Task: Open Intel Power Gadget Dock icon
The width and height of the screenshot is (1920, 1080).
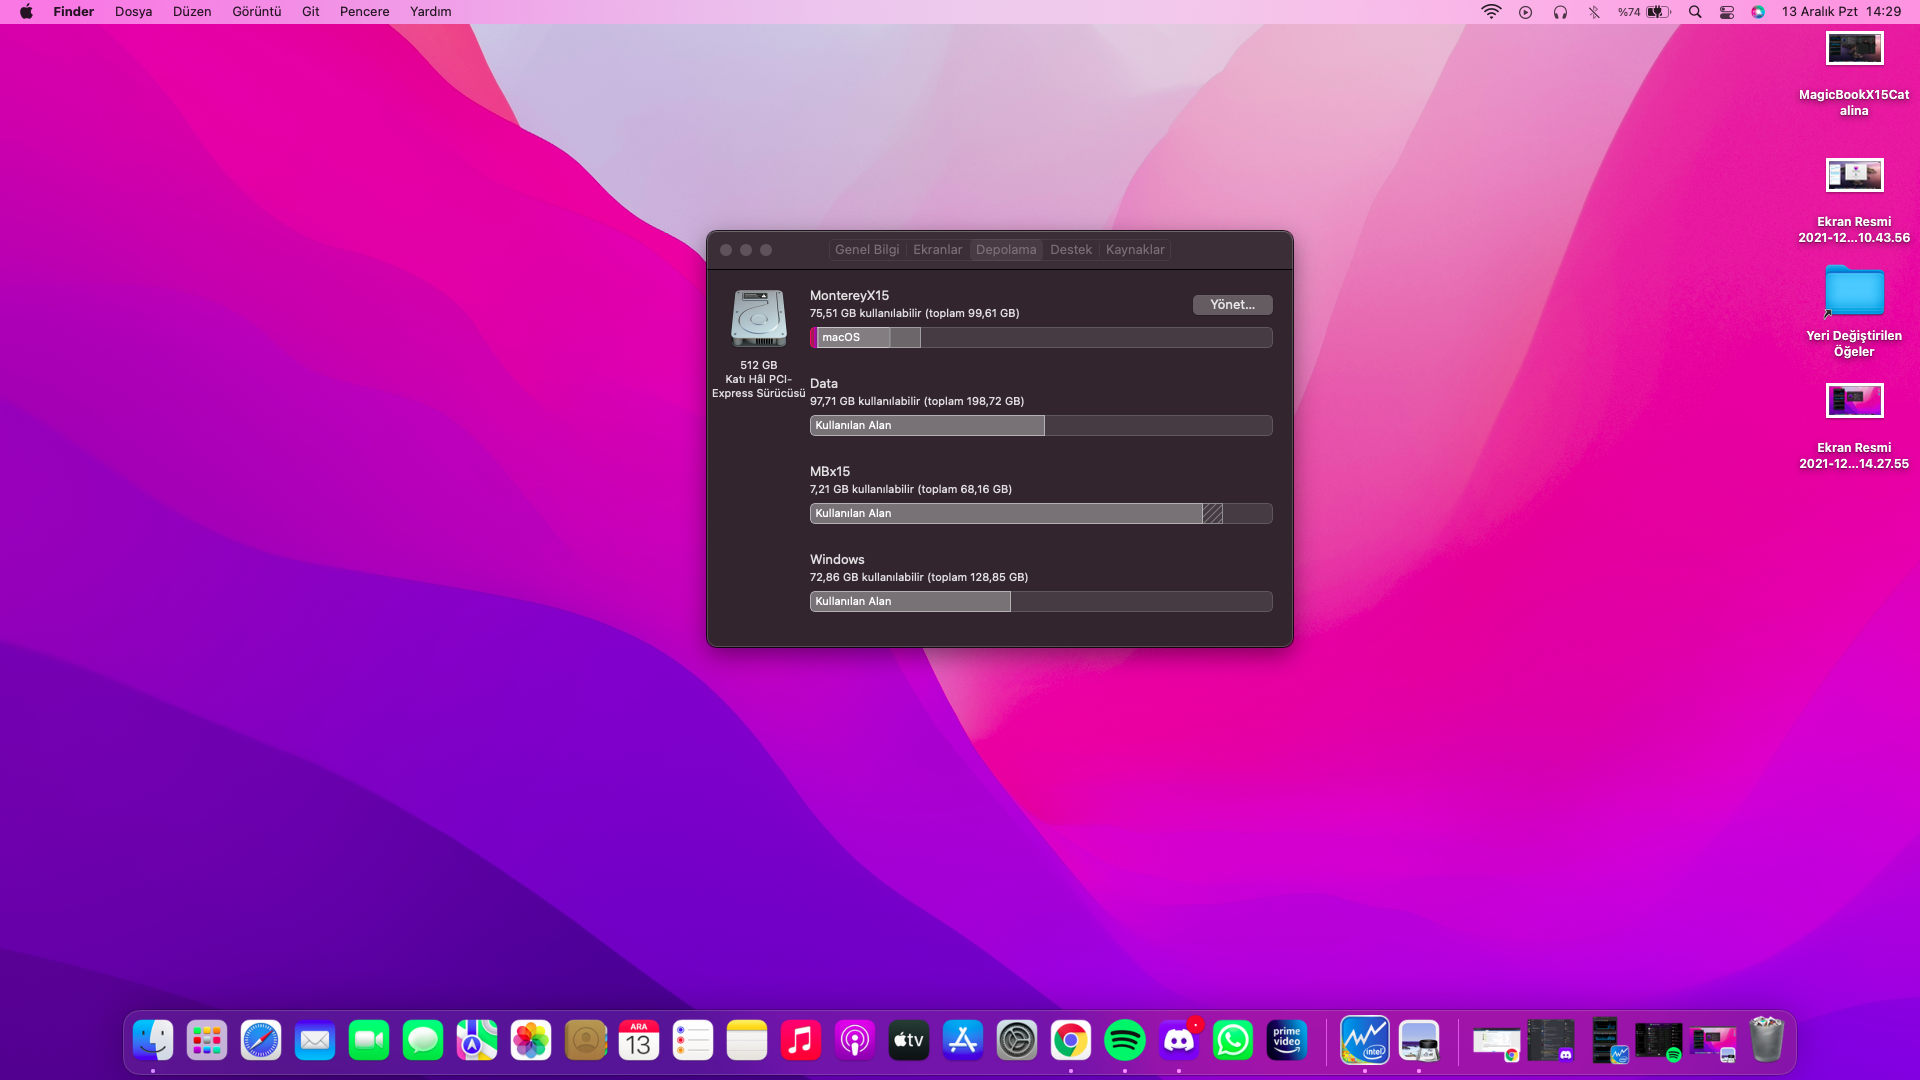Action: tap(1364, 1041)
